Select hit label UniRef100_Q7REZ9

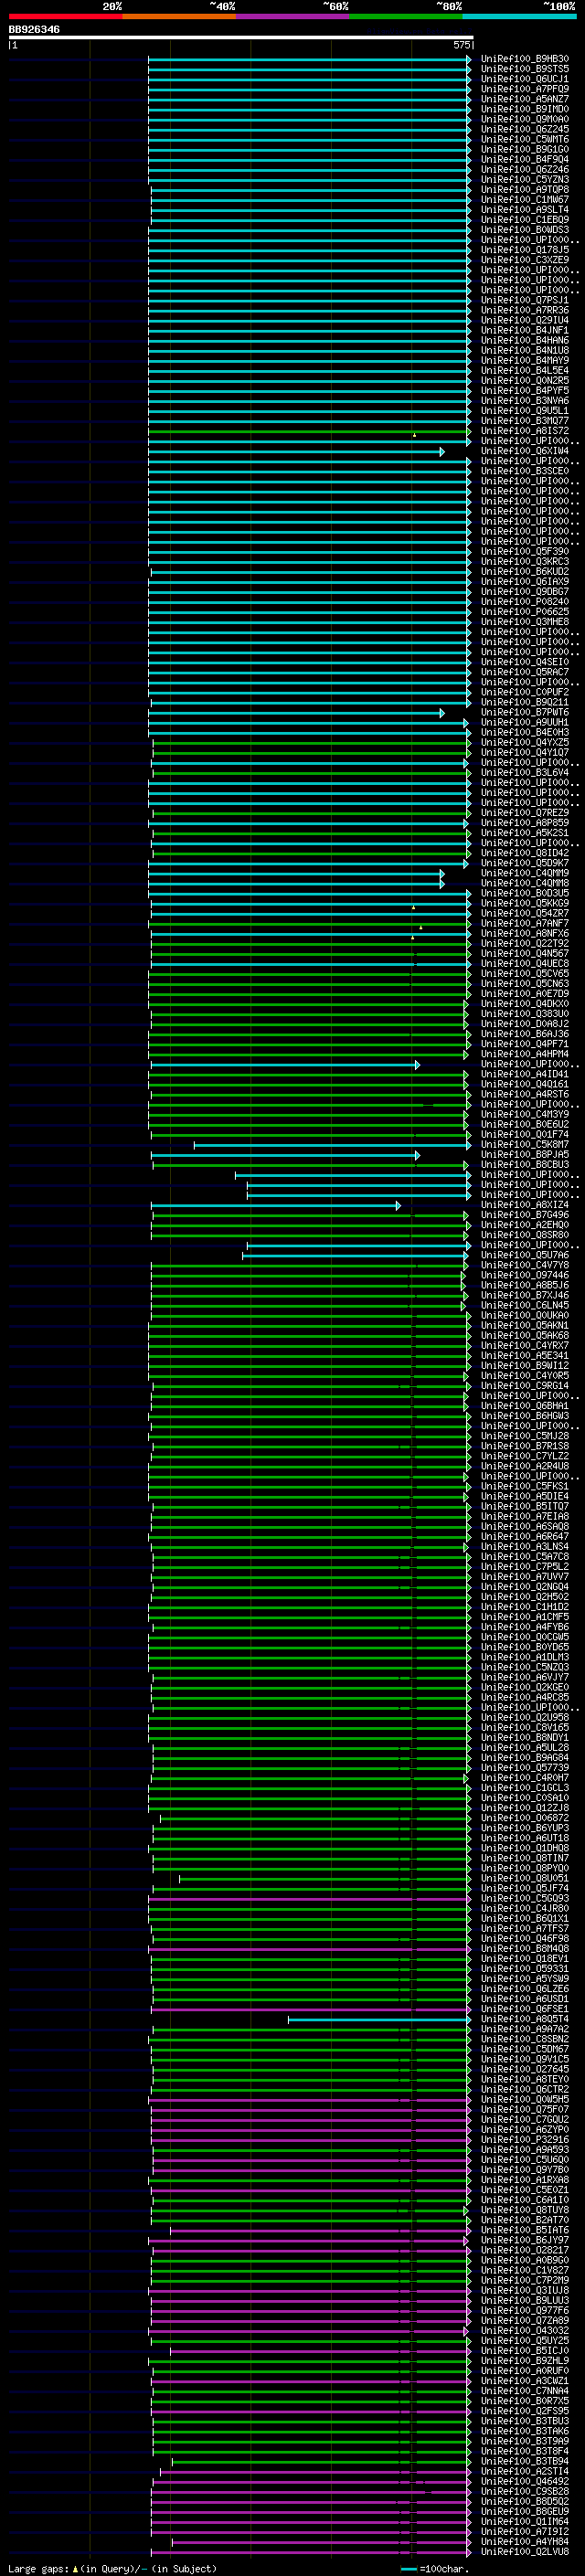click(525, 813)
